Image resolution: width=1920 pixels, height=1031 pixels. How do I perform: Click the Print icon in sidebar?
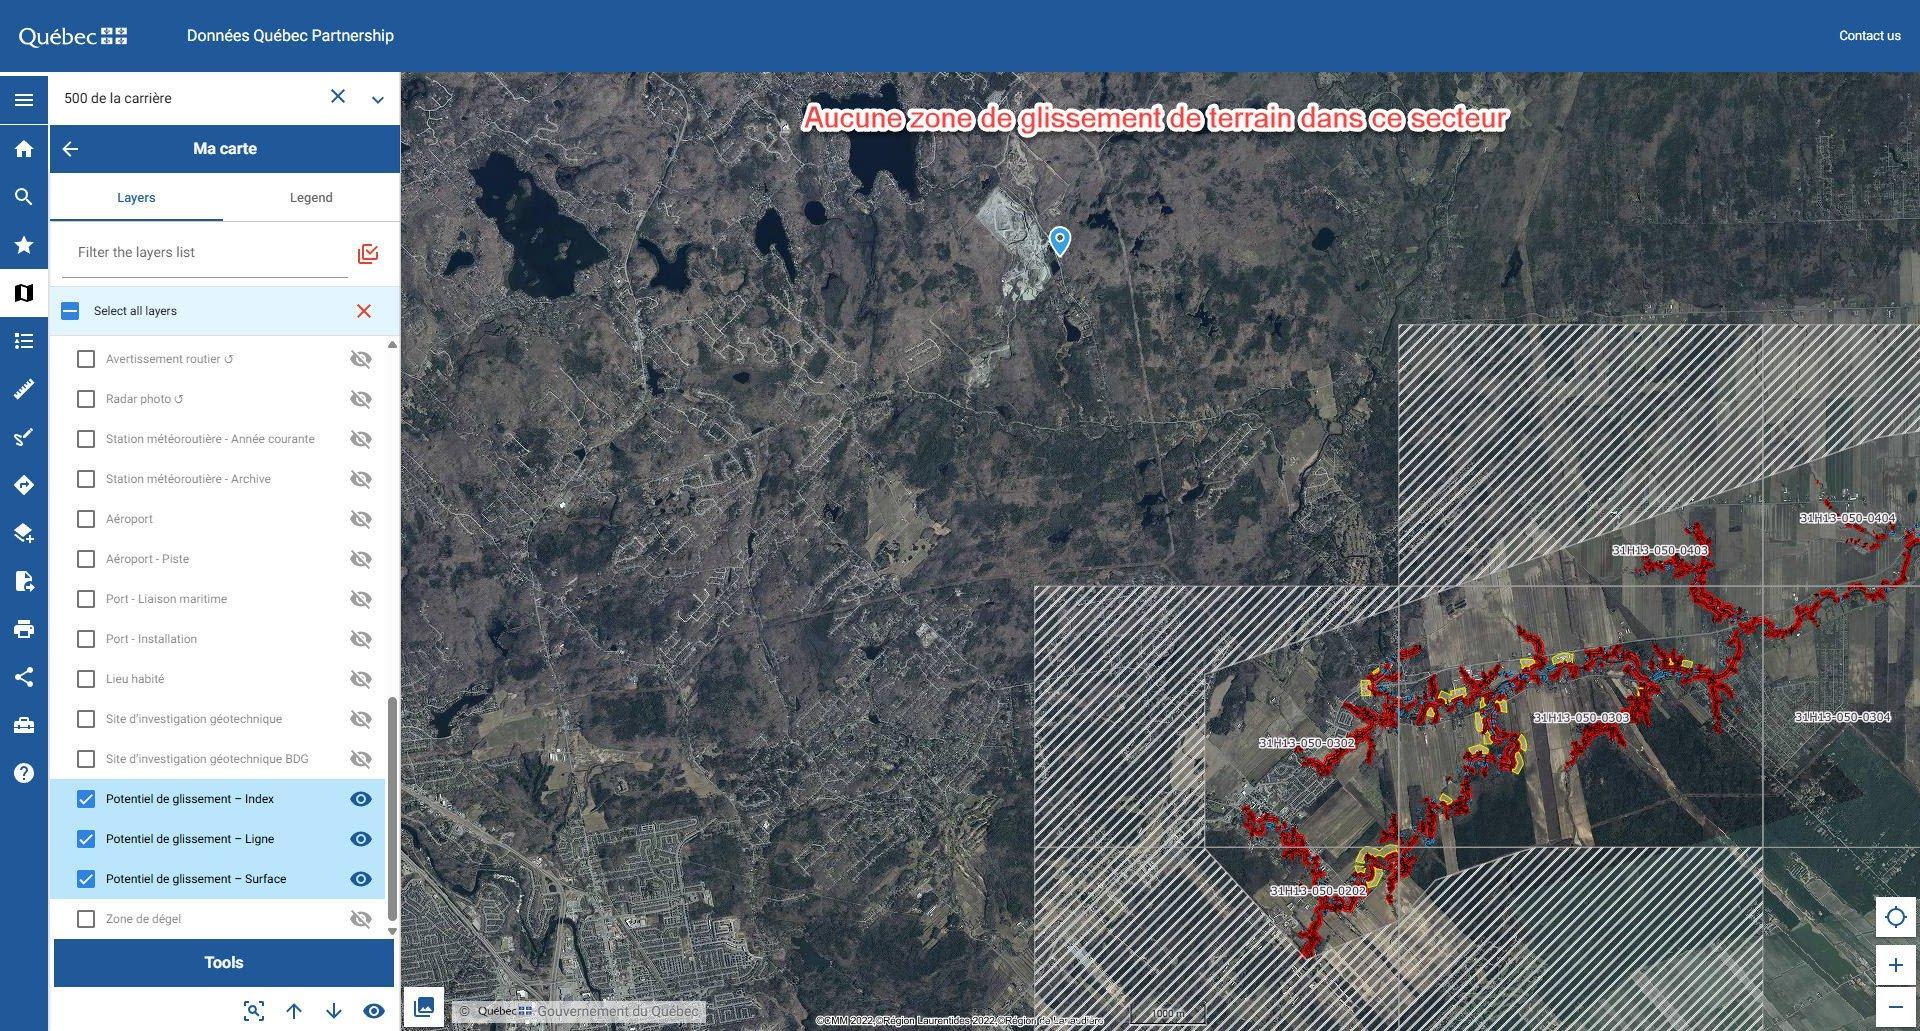[24, 629]
